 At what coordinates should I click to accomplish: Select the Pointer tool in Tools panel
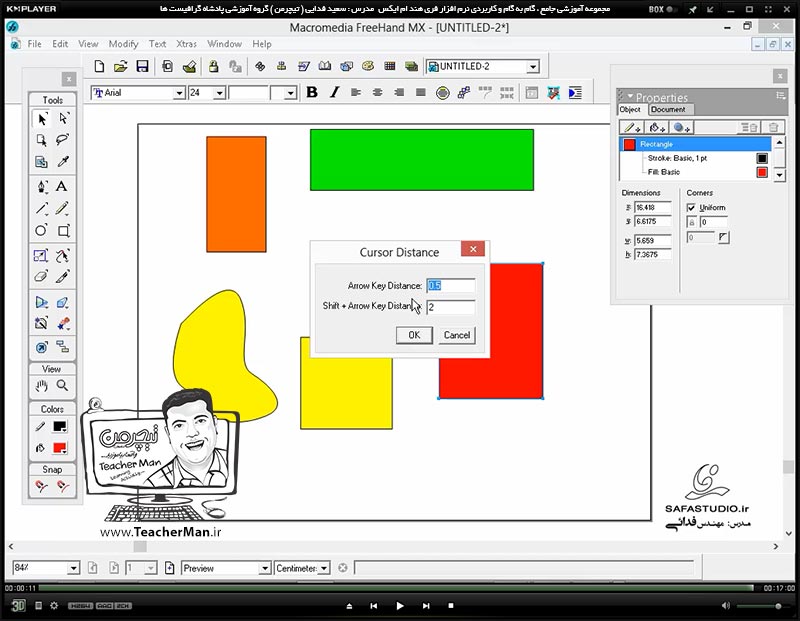coord(41,118)
